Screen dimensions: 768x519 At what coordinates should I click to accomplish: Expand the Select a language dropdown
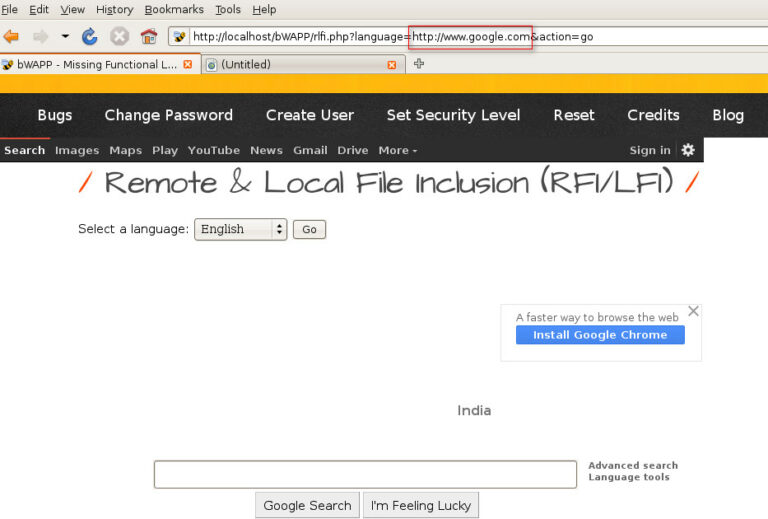pyautogui.click(x=240, y=229)
